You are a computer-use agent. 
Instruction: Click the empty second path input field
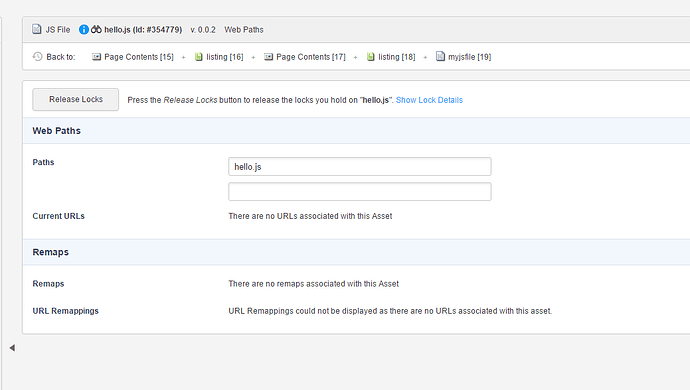[x=360, y=192]
